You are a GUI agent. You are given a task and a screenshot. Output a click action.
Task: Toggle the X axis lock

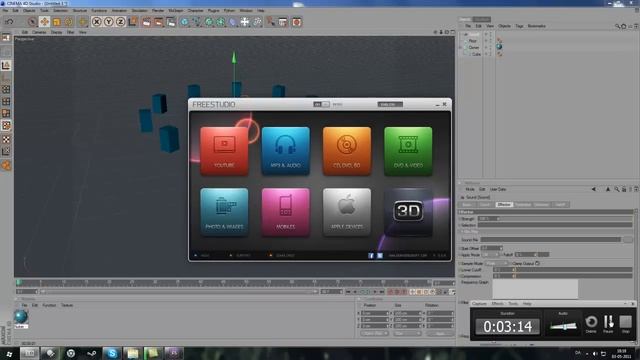coord(96,22)
